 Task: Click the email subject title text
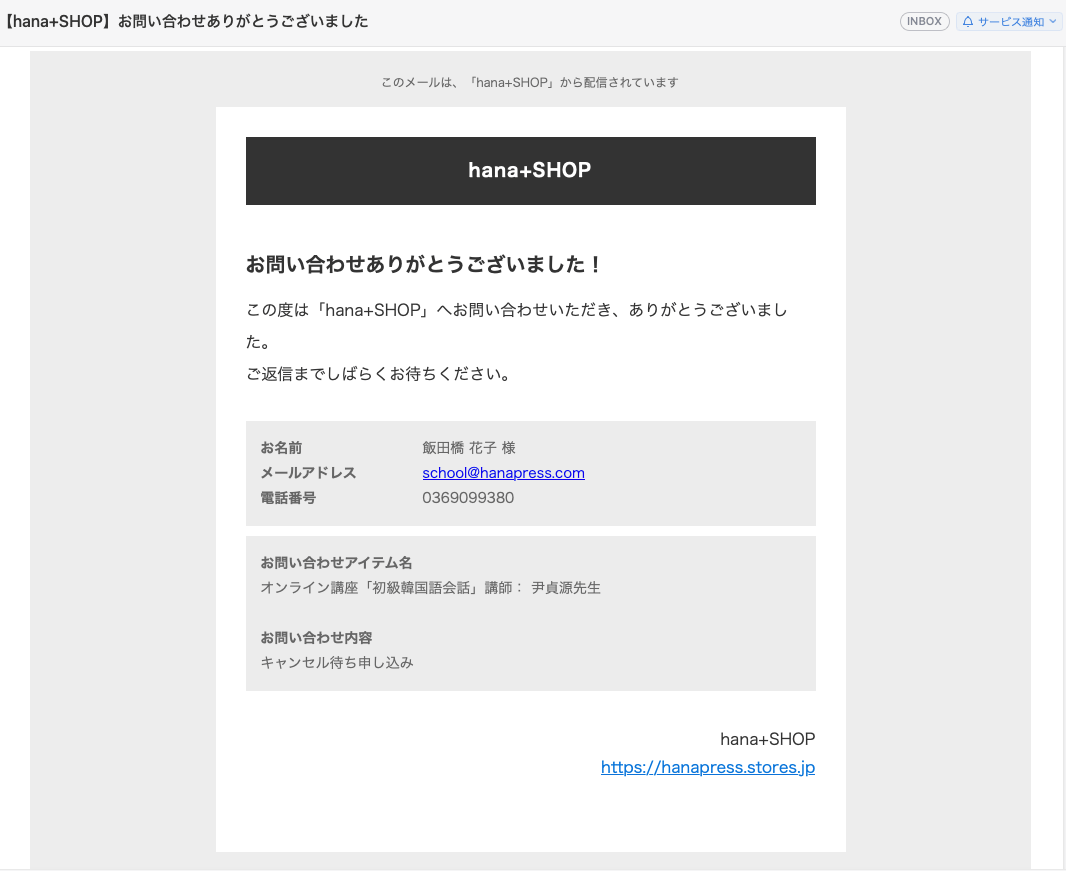[x=185, y=22]
